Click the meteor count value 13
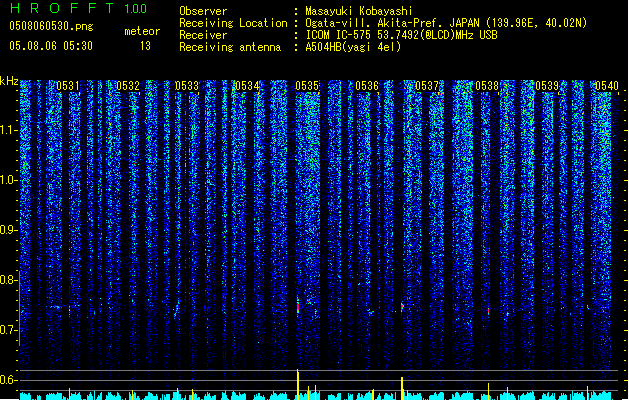This screenshot has height=400, width=629. 145,46
